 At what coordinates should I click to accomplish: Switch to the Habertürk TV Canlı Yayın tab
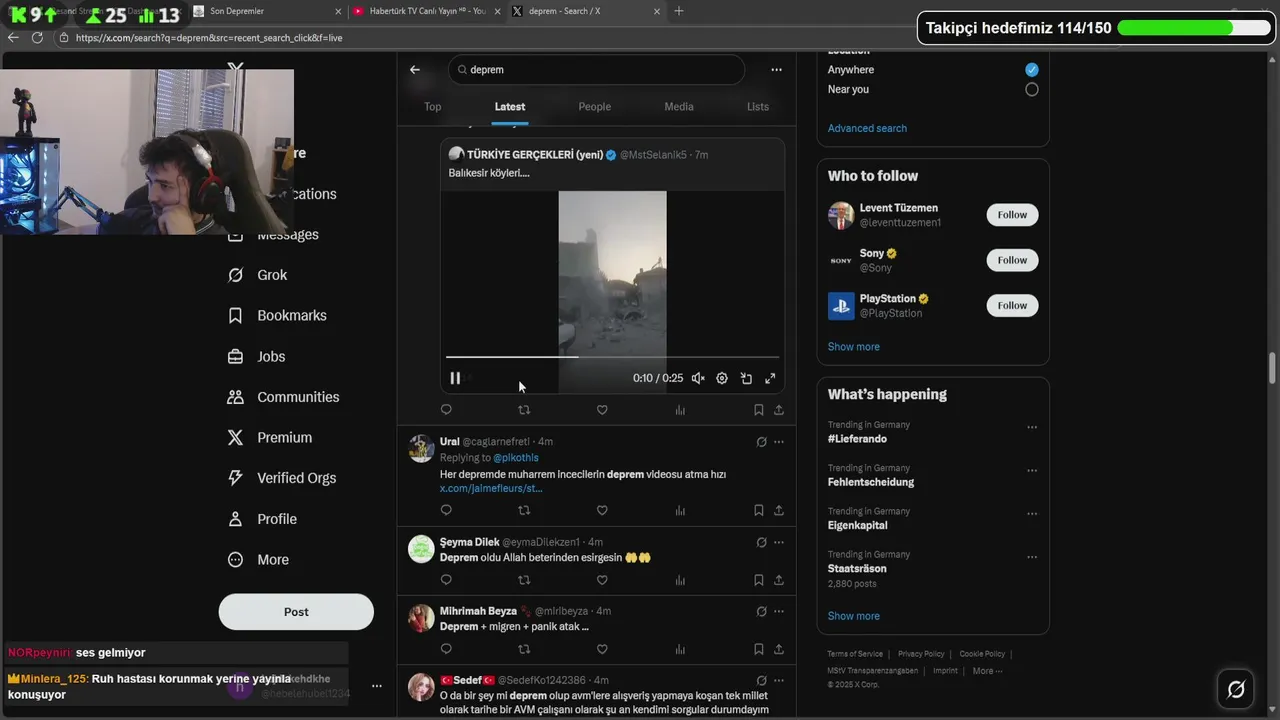(426, 11)
